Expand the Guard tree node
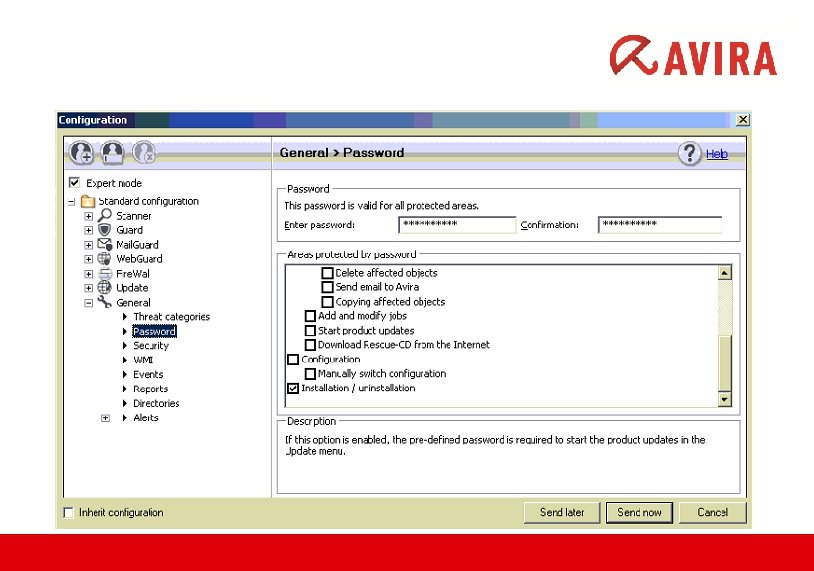The width and height of the screenshot is (814, 571). tap(89, 230)
